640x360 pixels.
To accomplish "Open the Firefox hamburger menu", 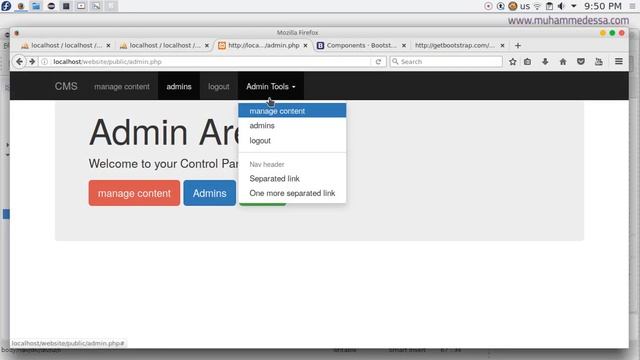I will pos(619,62).
